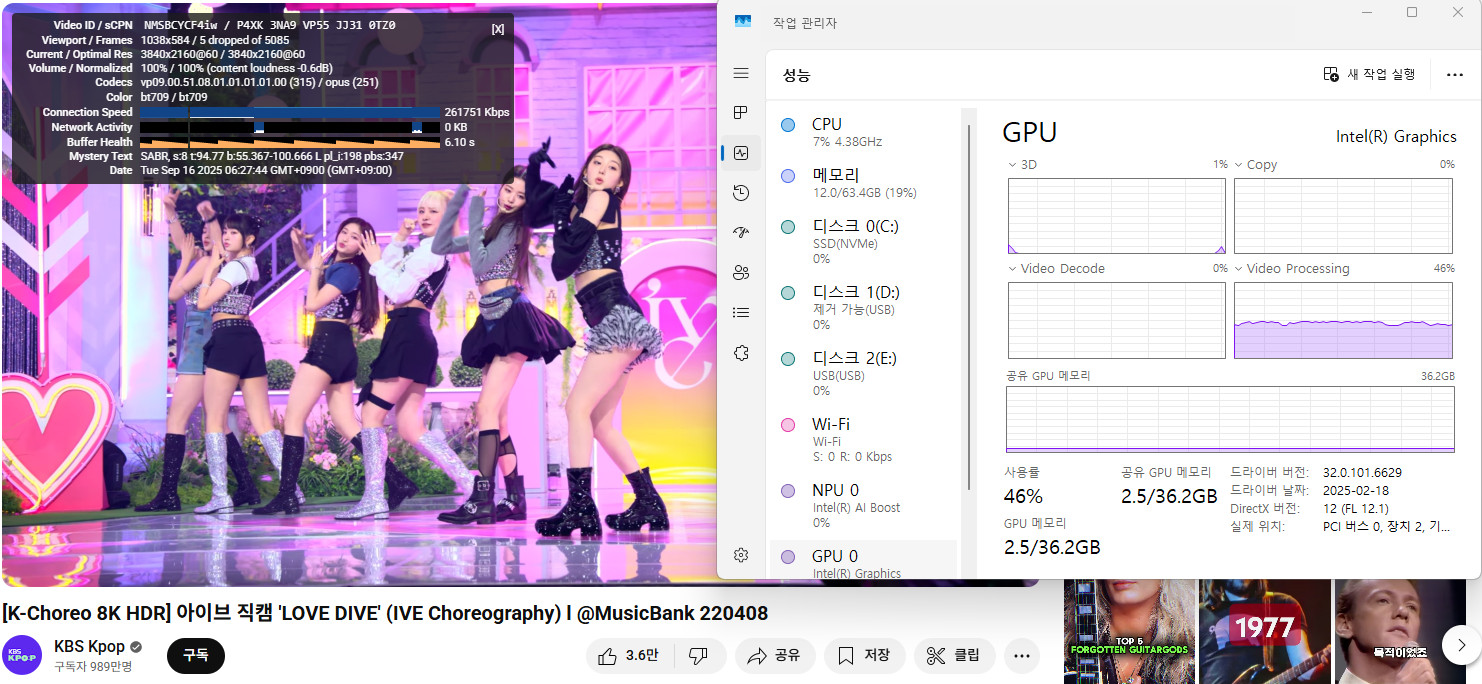The width and height of the screenshot is (1482, 684).
Task: Open the KBS Kpop channel name link
Action: click(x=89, y=647)
